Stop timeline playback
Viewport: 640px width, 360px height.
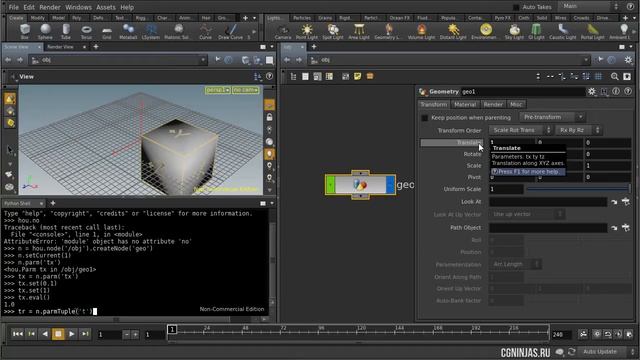pos(58,334)
